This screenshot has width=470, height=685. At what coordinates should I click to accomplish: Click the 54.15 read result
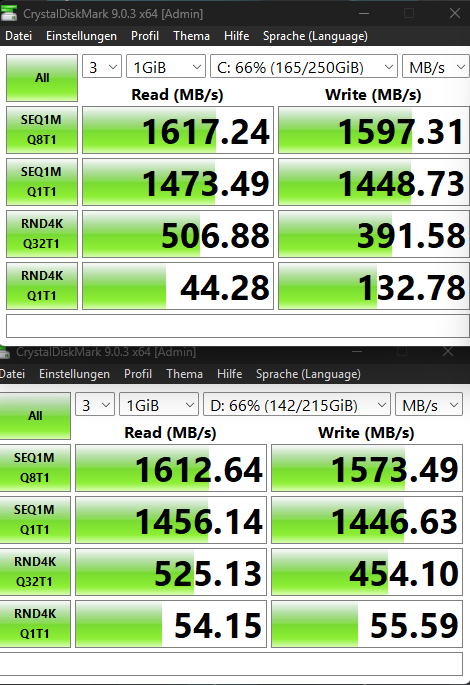[171, 624]
